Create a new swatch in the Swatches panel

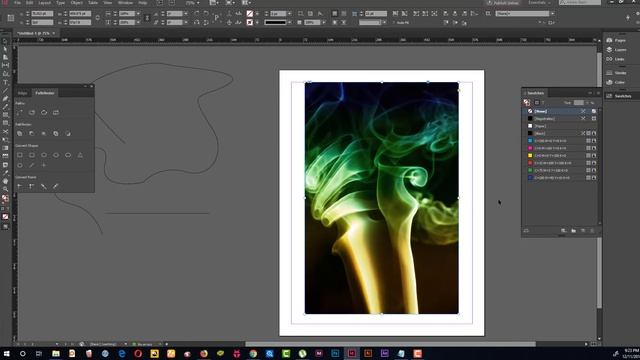583,231
